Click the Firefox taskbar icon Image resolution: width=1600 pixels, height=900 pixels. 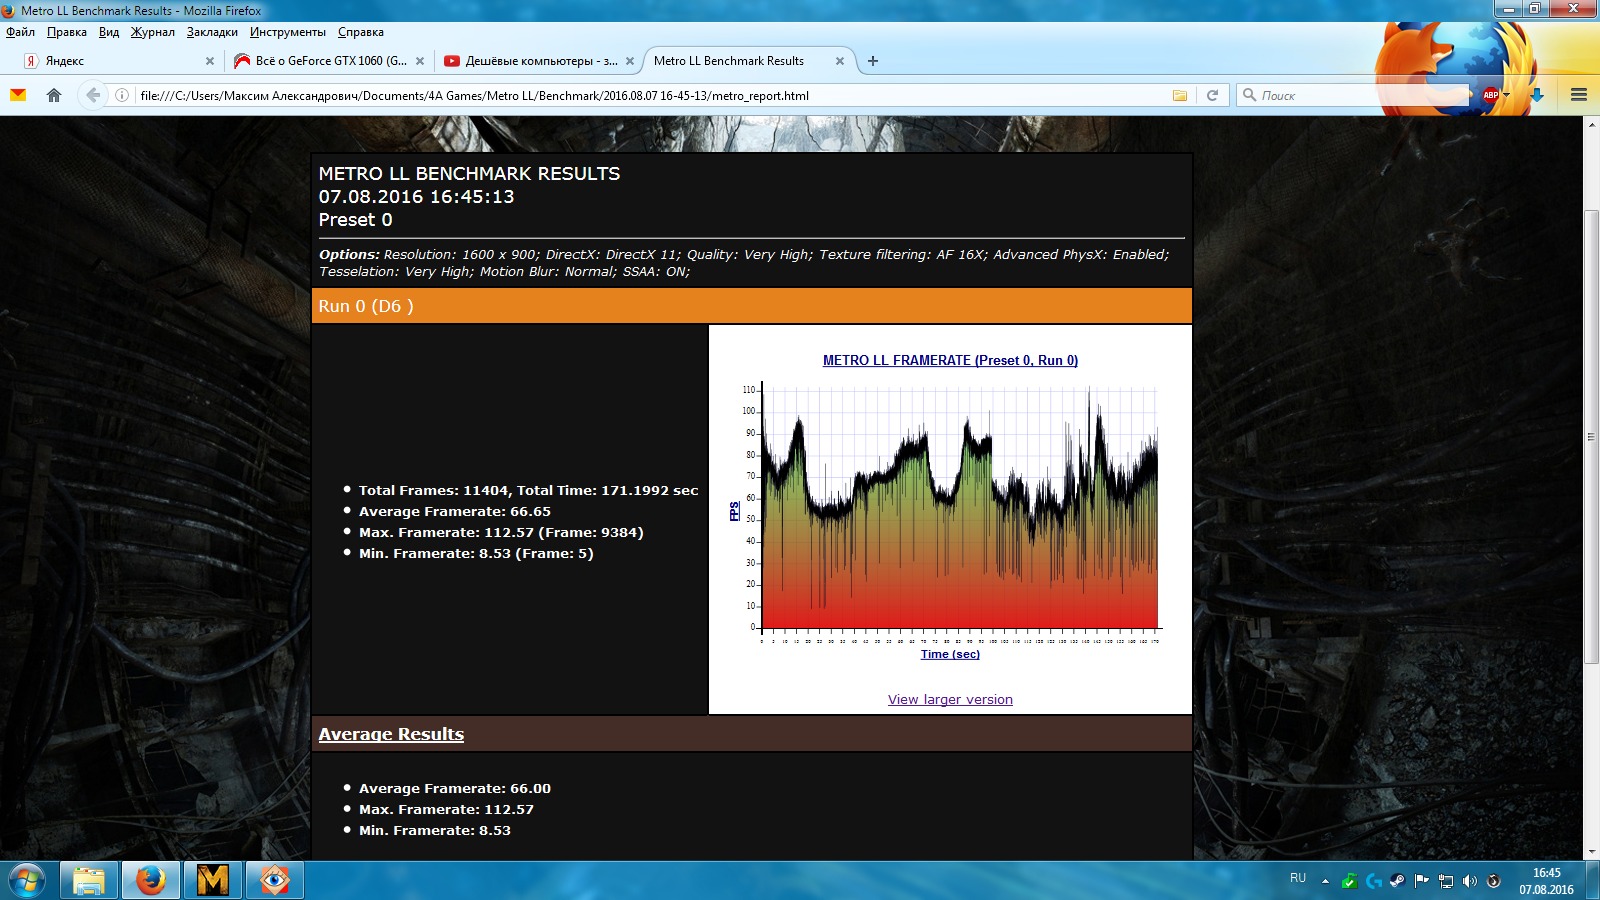click(151, 880)
